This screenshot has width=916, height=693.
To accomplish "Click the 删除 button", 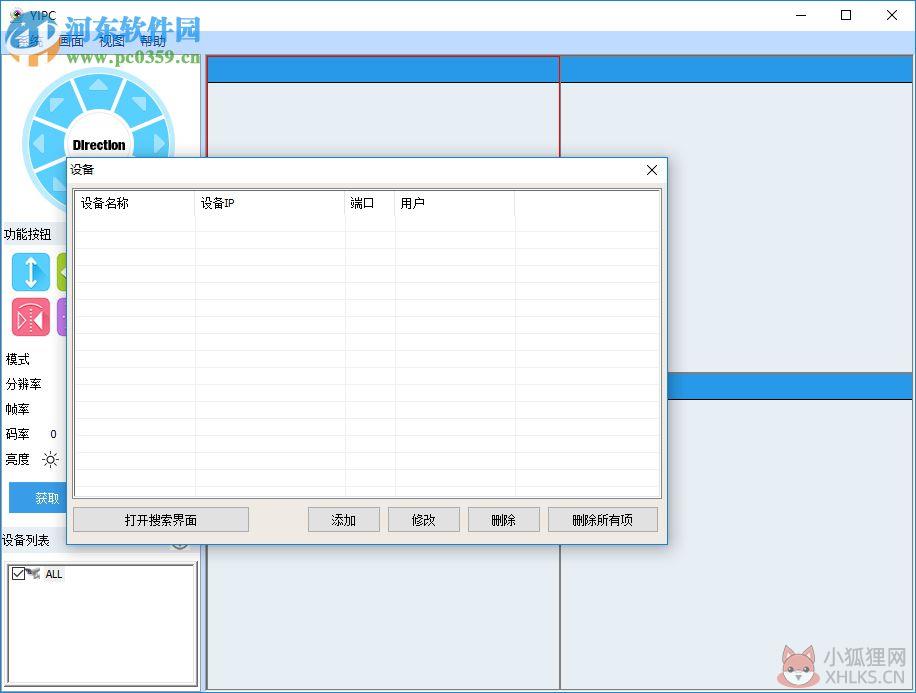I will tap(504, 519).
